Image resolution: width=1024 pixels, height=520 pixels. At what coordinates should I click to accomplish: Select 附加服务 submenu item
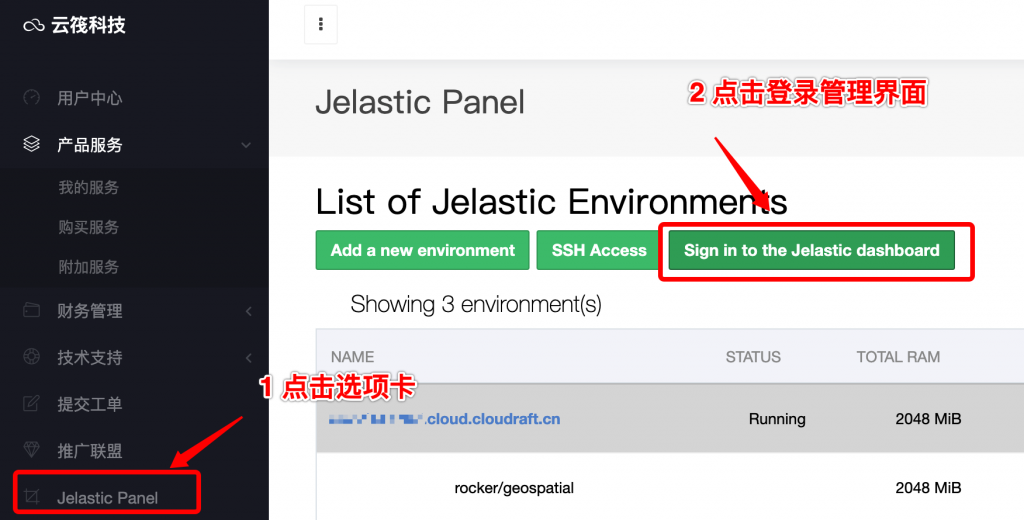point(88,267)
